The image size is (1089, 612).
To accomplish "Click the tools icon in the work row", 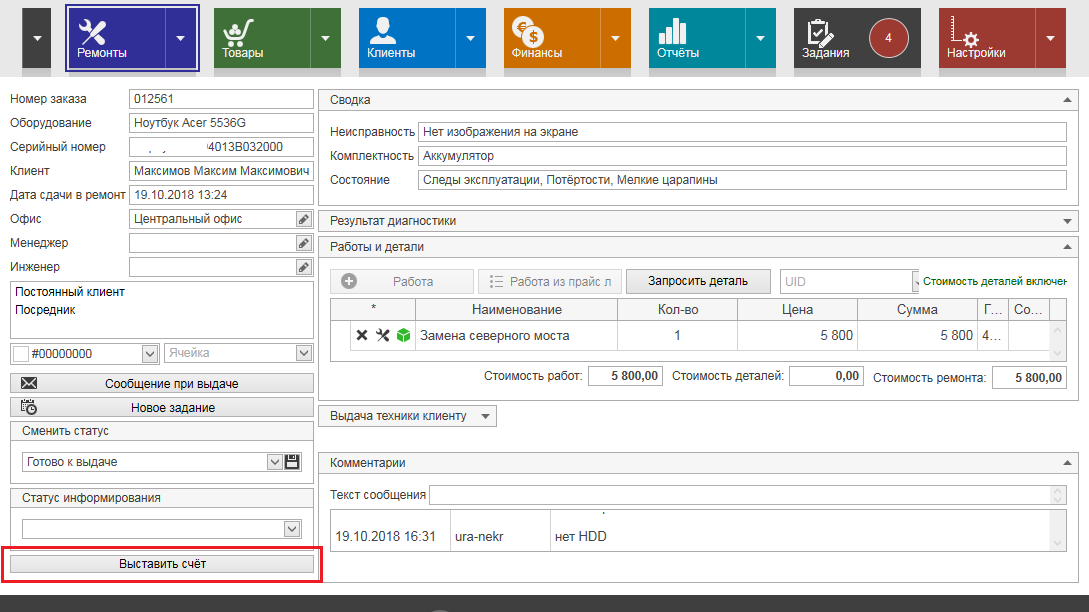I will coord(383,336).
